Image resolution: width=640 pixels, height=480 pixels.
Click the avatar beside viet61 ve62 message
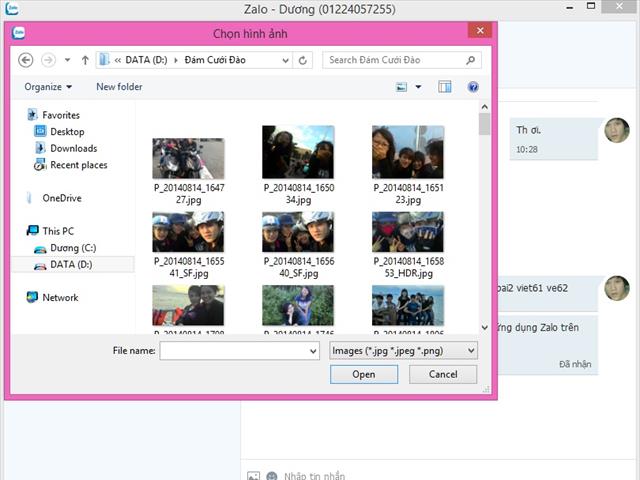pyautogui.click(x=617, y=288)
